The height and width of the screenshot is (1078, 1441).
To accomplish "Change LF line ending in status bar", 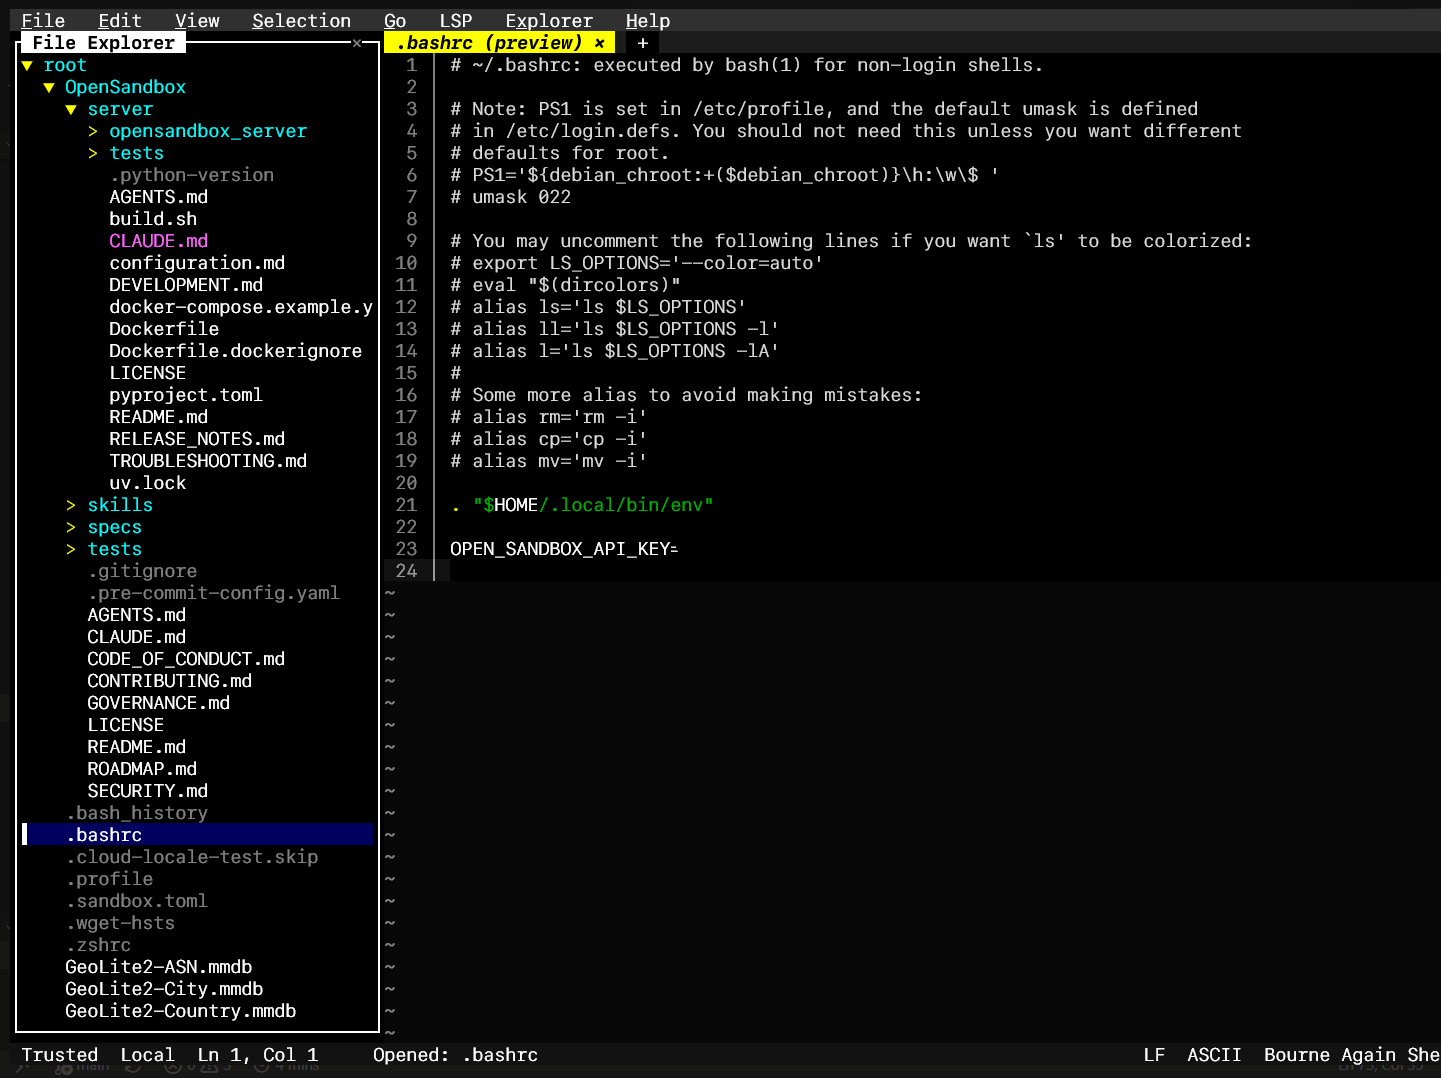I will 1154,1055.
